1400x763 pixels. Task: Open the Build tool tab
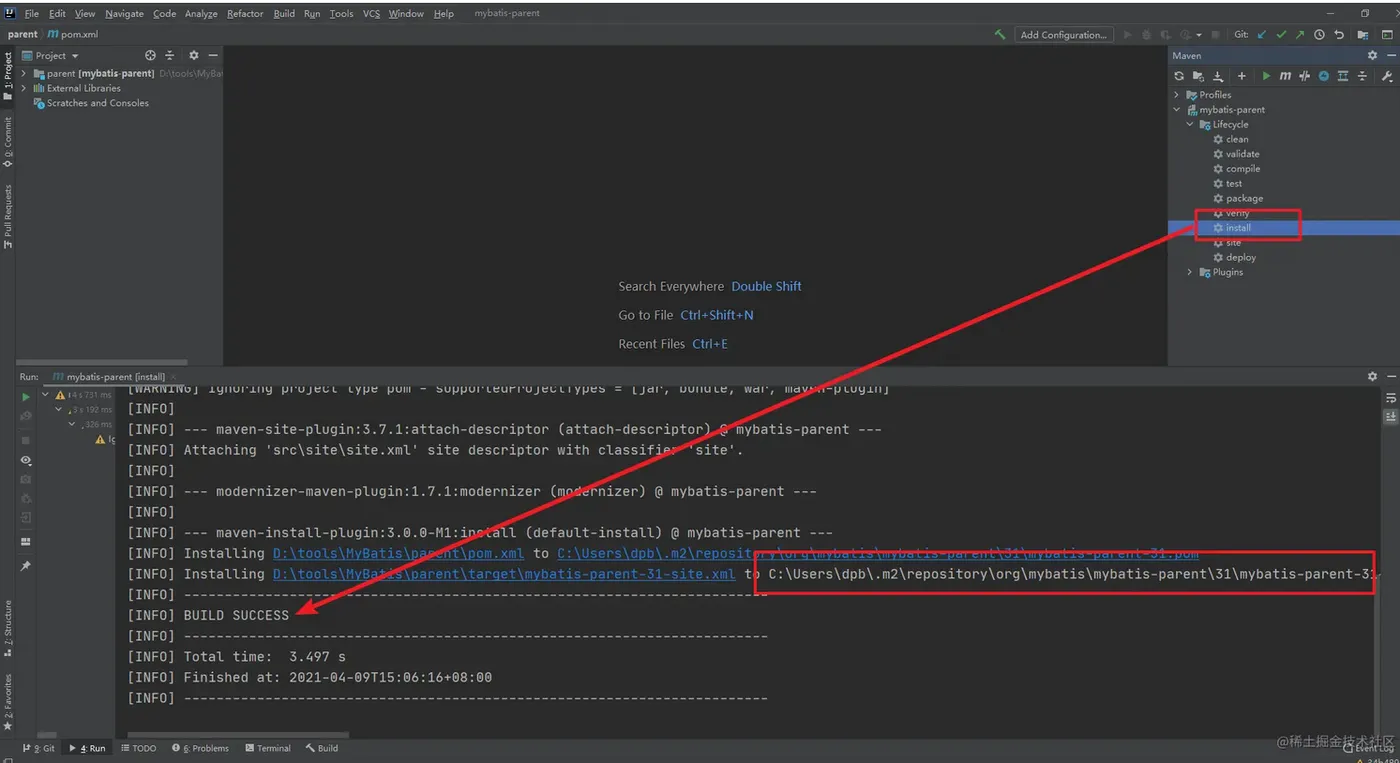(322, 748)
